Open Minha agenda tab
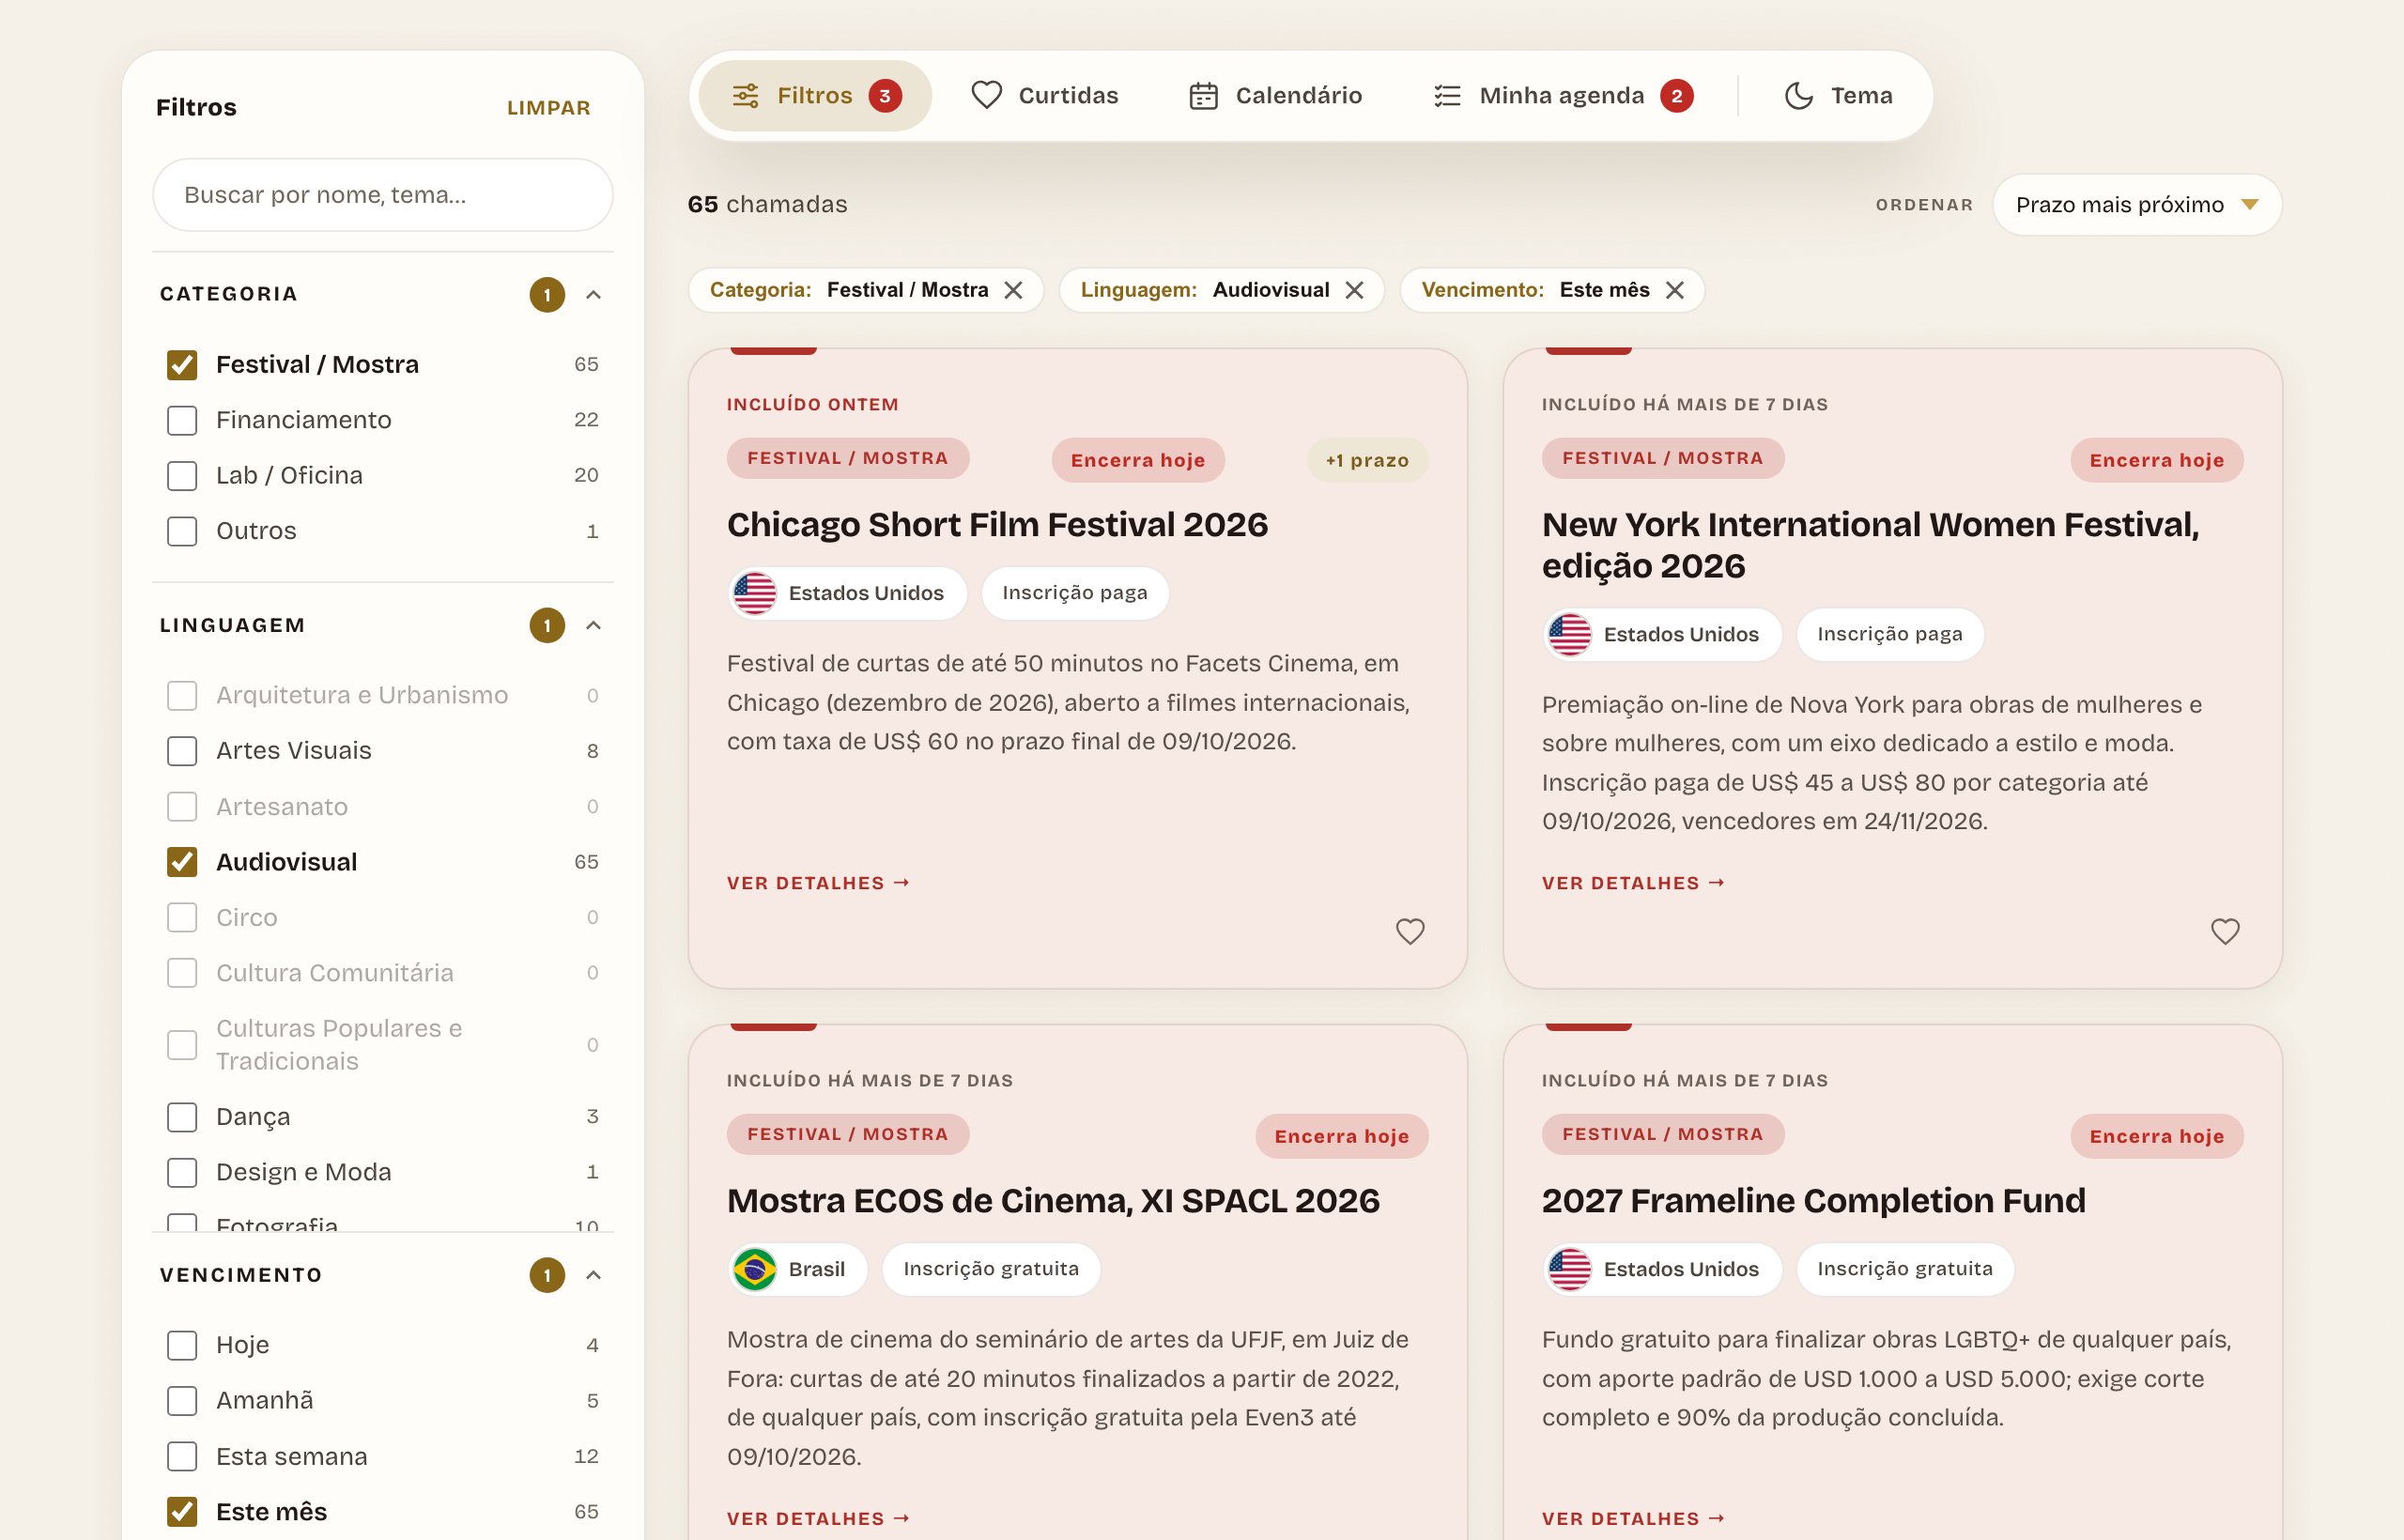The height and width of the screenshot is (1540, 2404). click(1563, 96)
